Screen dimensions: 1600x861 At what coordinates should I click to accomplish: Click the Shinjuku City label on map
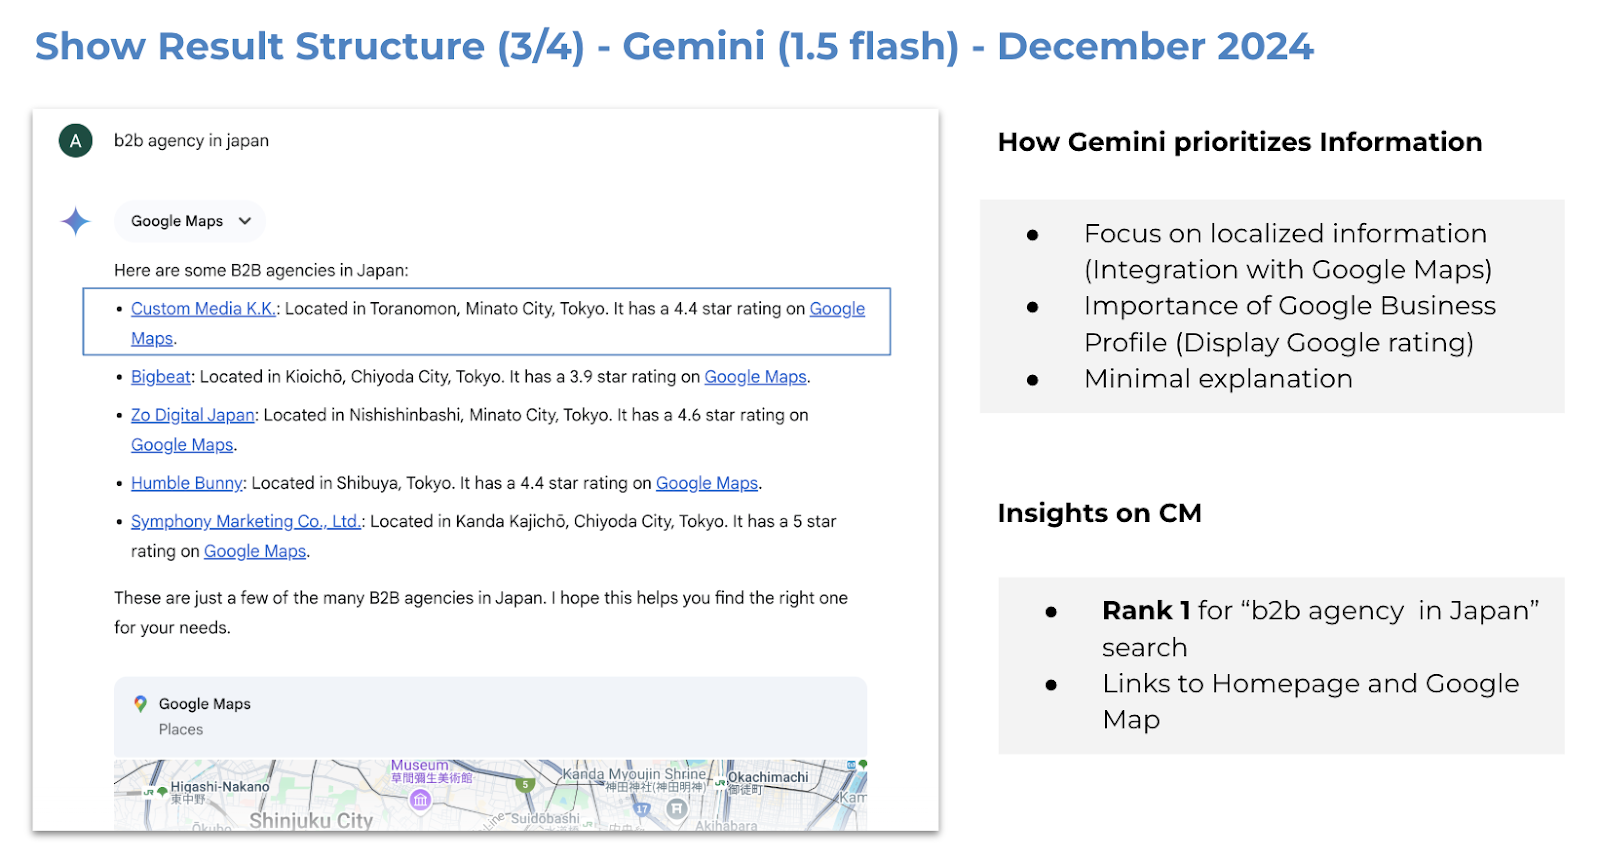311,820
